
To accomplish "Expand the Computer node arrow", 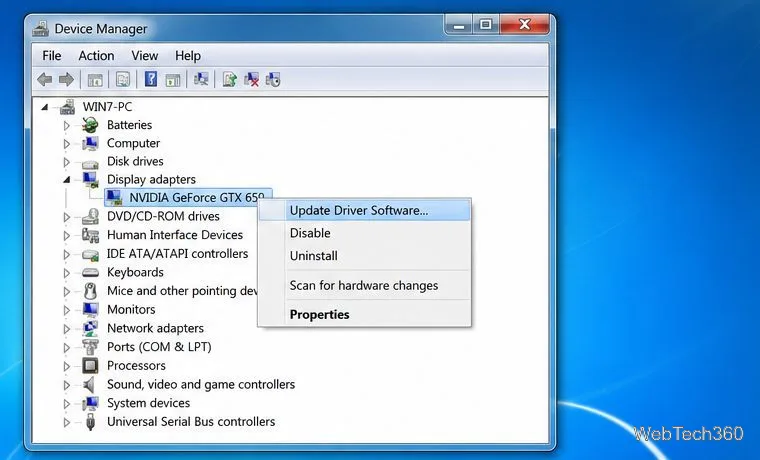I will click(67, 143).
